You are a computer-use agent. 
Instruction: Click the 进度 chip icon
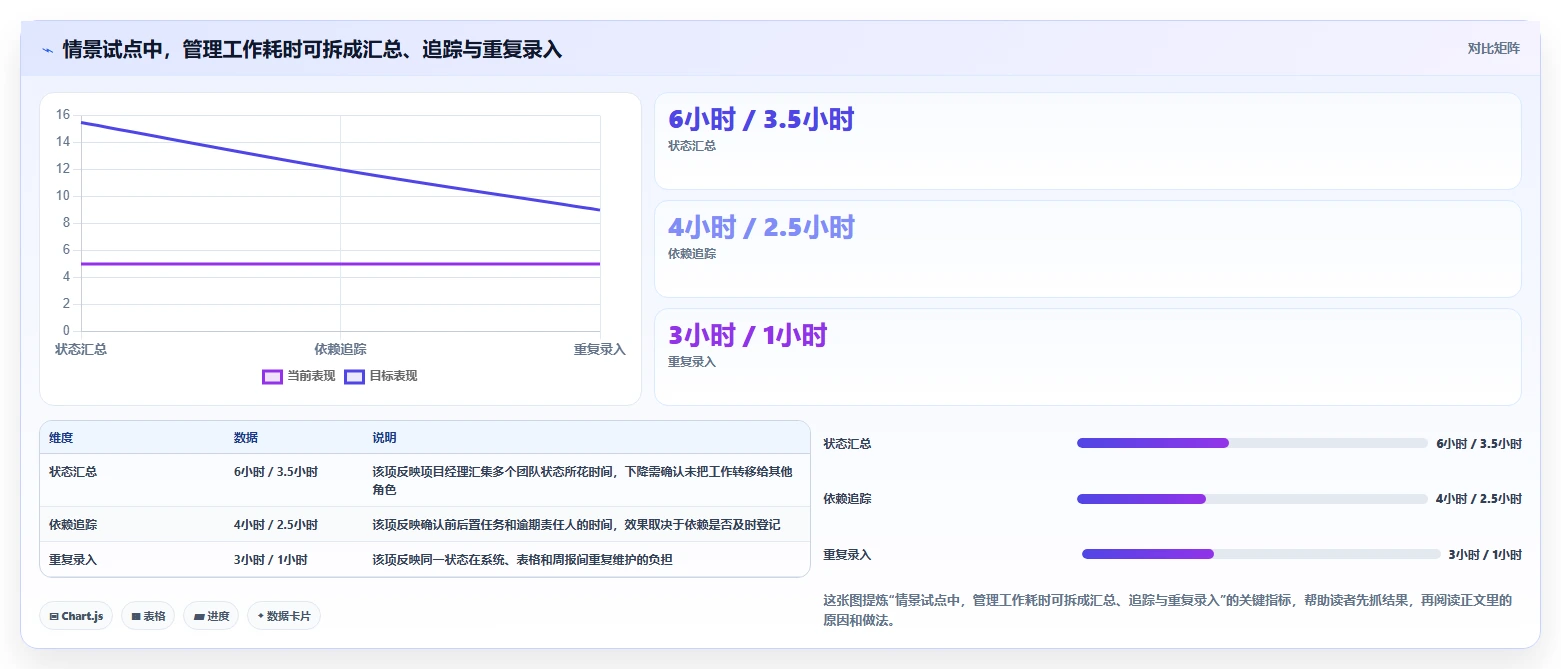(x=199, y=617)
